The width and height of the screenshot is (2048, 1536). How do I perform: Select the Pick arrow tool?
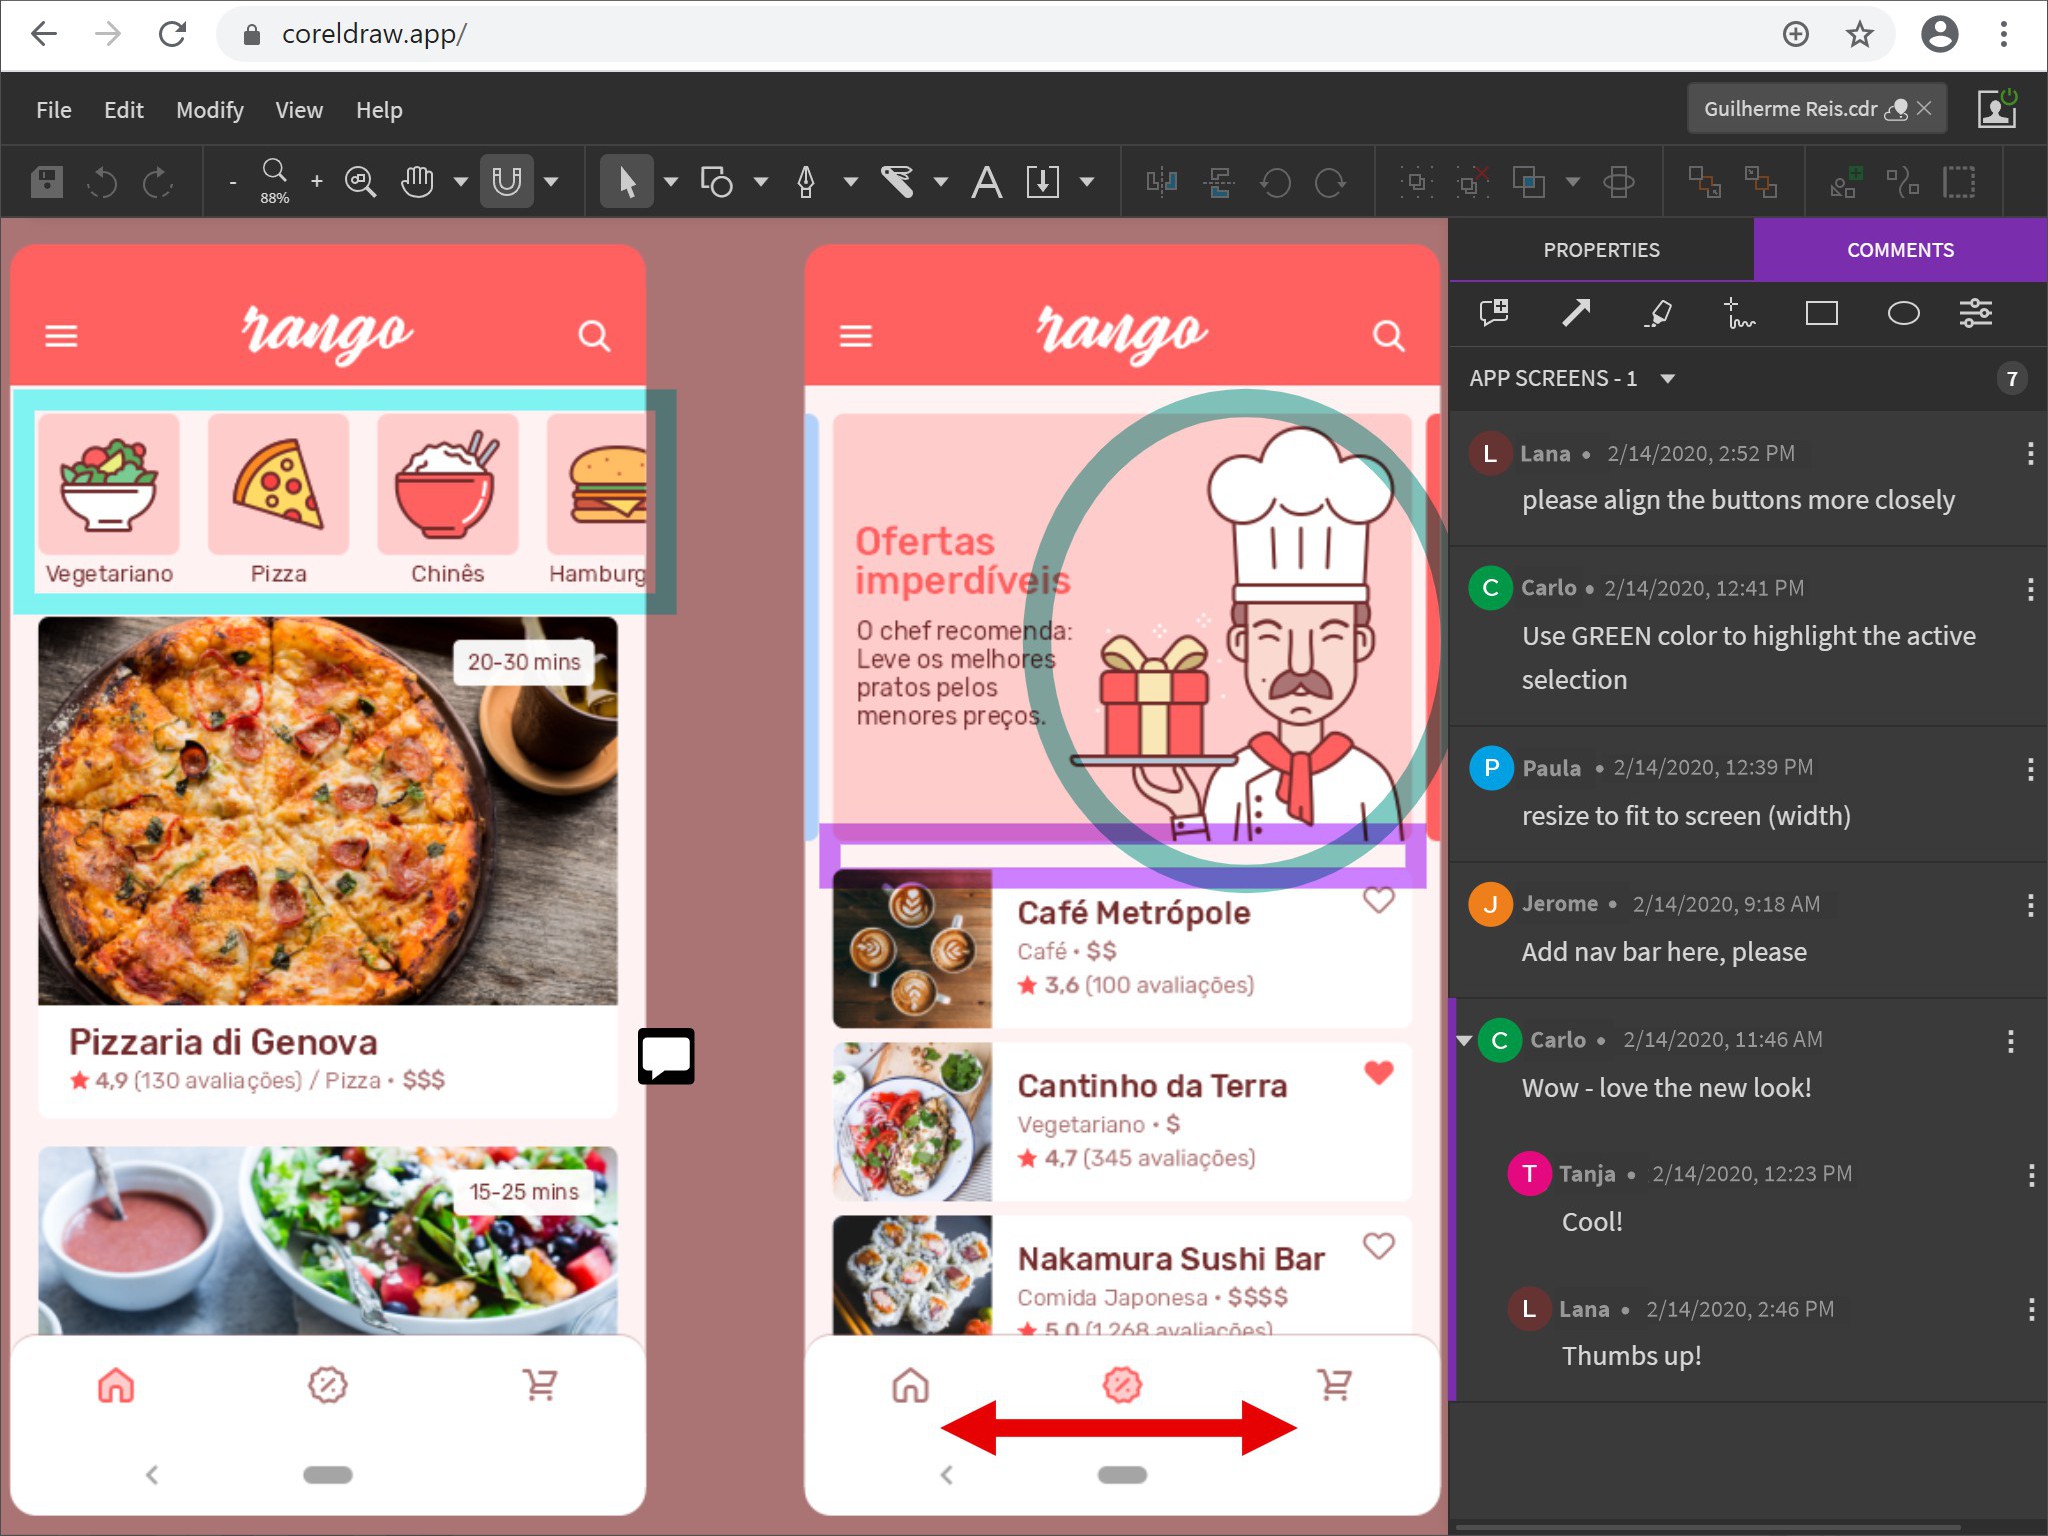627,182
